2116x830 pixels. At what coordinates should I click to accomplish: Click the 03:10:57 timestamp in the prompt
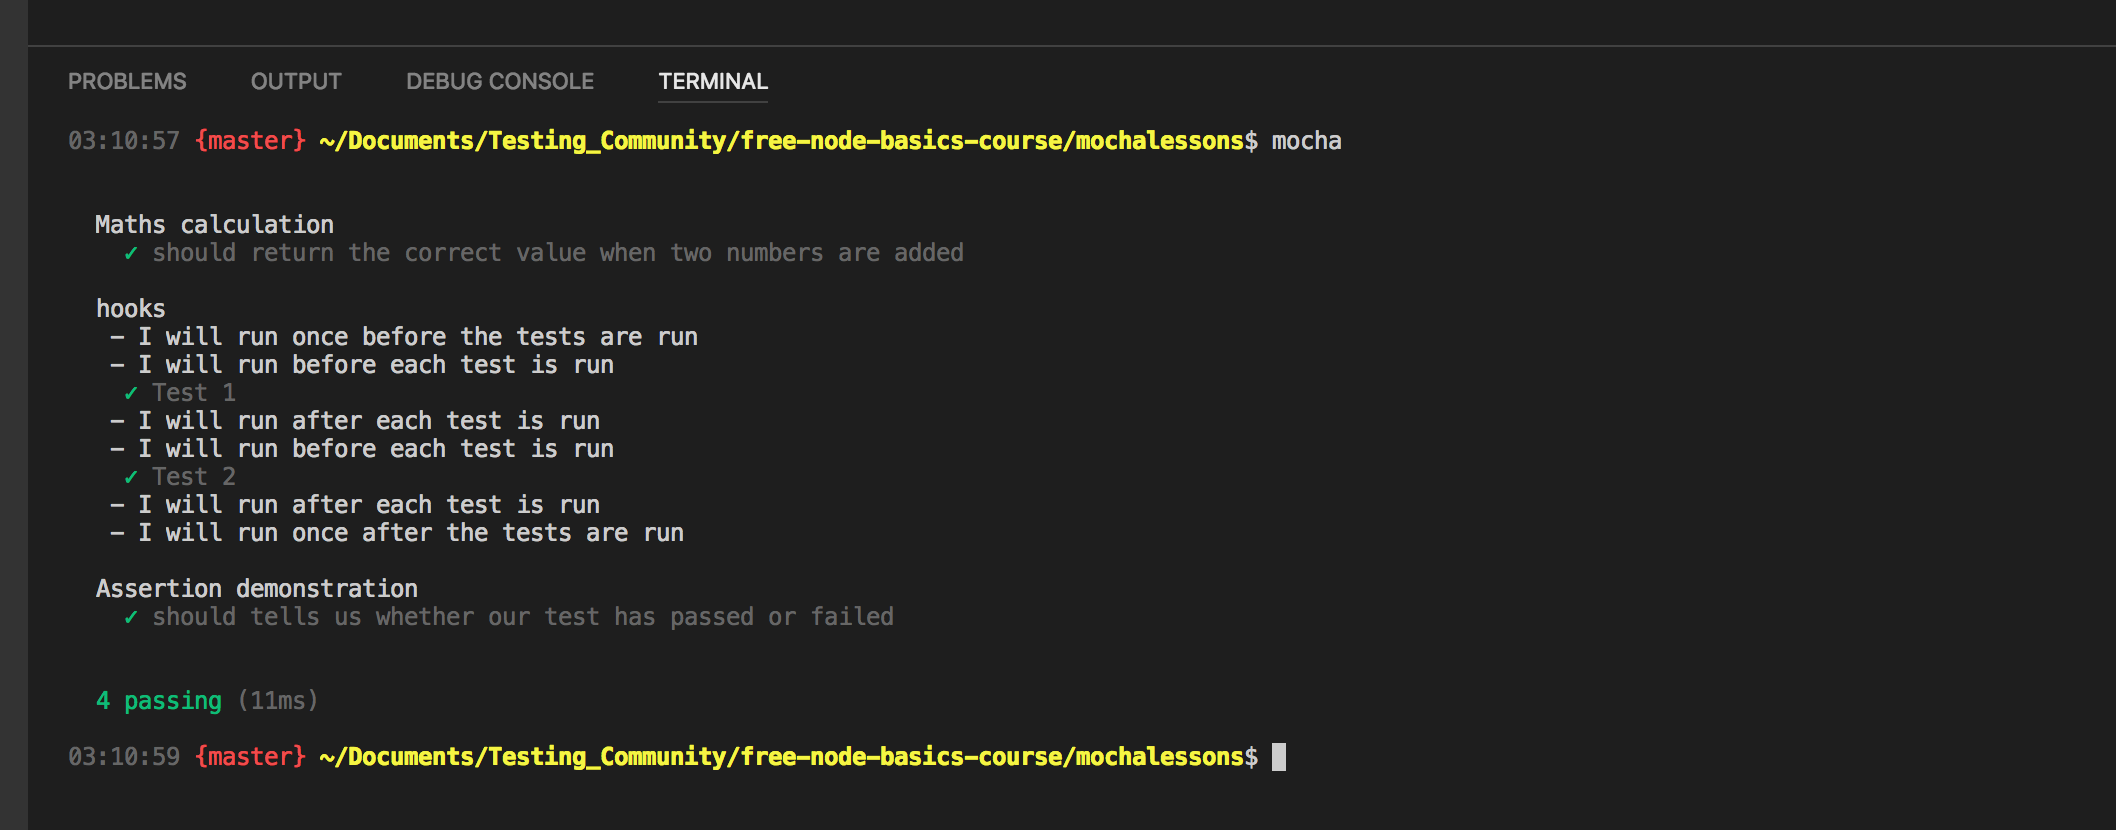124,141
